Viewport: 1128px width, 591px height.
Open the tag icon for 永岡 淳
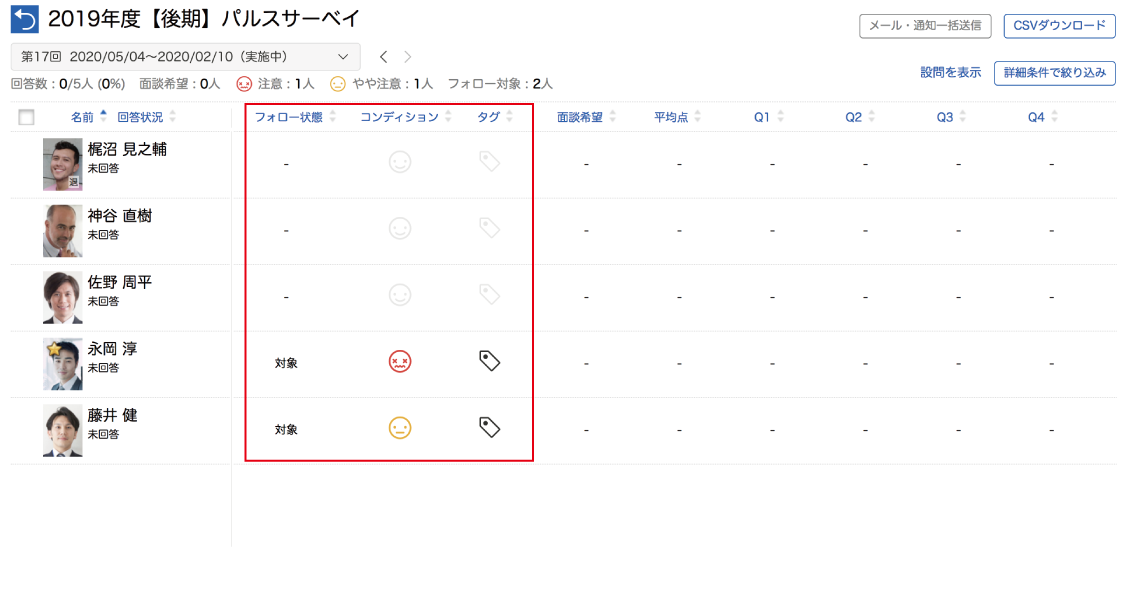click(489, 362)
